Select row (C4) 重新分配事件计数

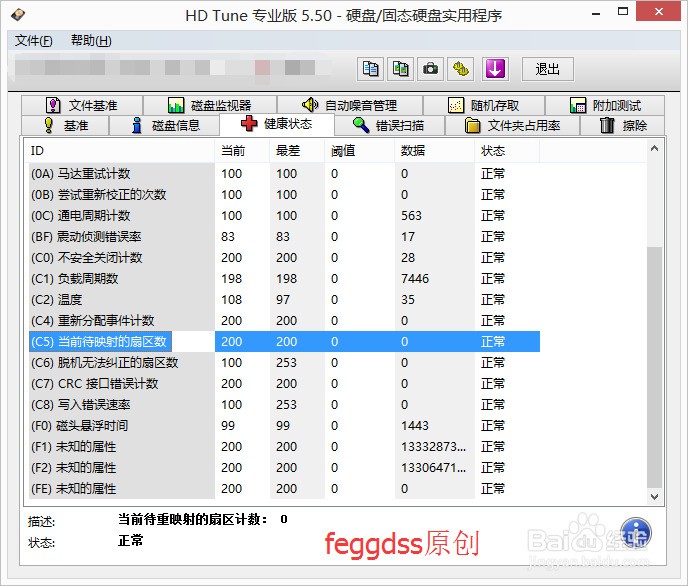coord(284,321)
